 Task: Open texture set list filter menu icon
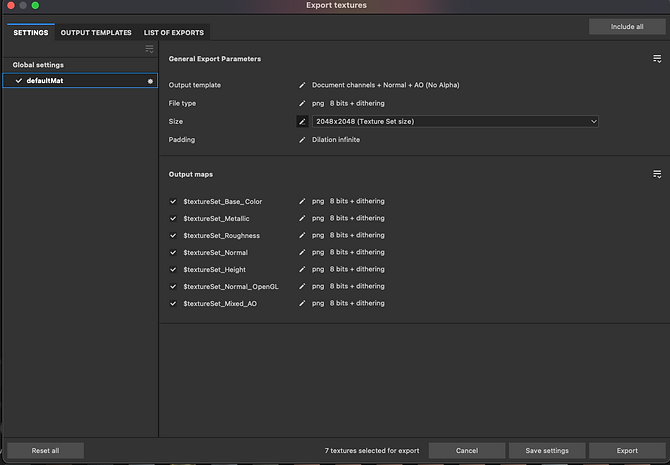pos(150,49)
